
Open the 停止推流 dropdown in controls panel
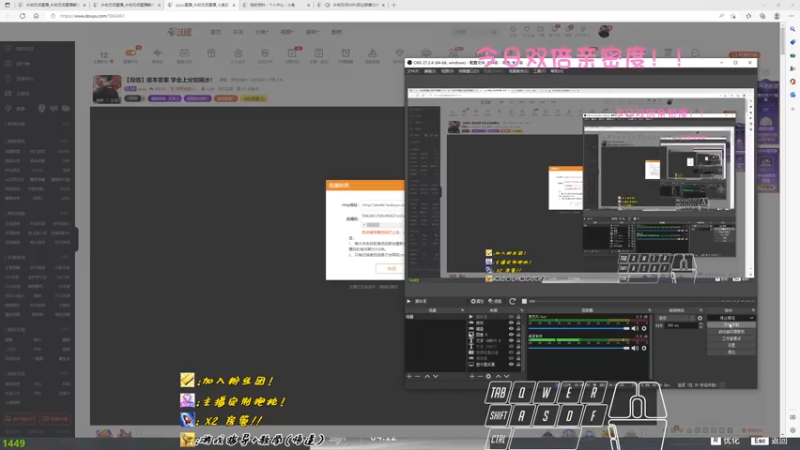tap(752, 318)
